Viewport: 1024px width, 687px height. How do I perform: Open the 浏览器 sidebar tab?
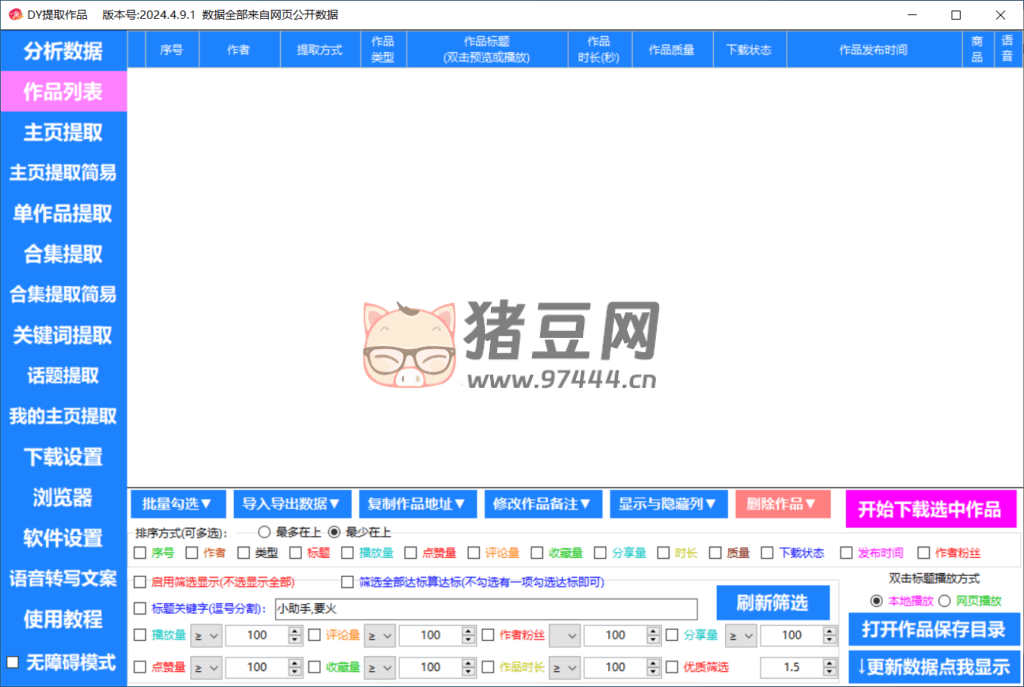(x=63, y=497)
